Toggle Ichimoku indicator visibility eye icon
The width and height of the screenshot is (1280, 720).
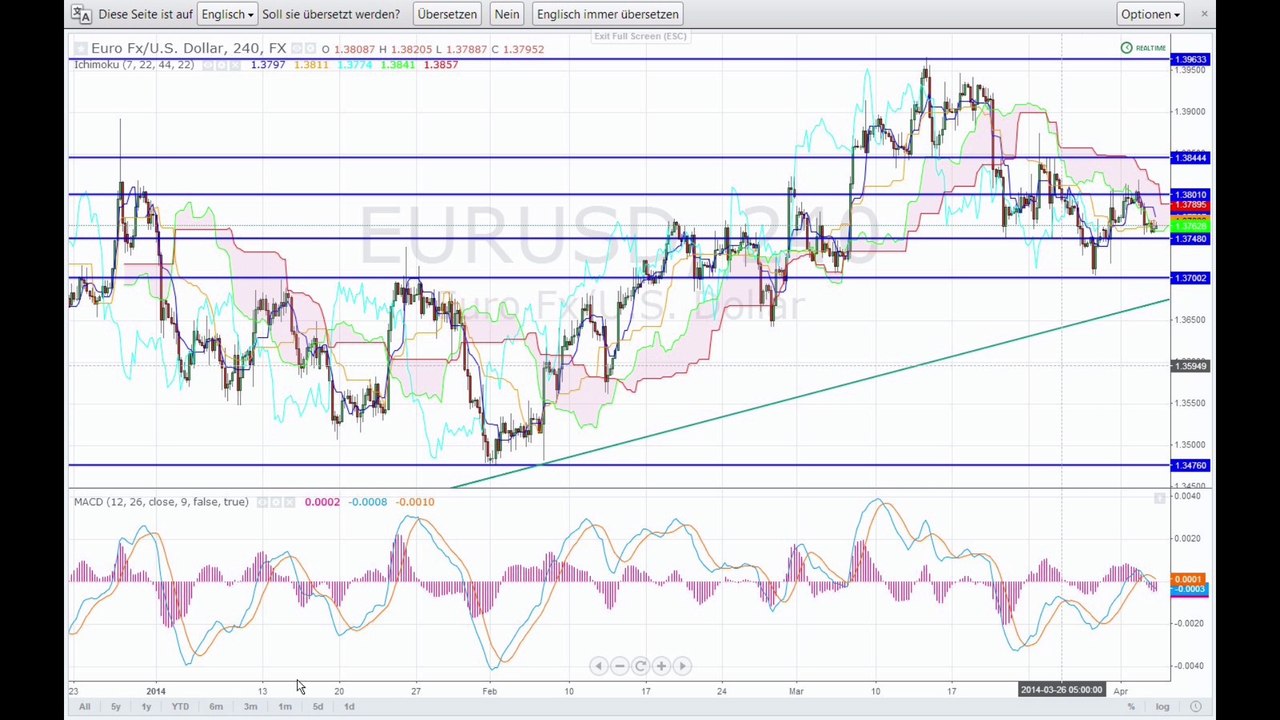(x=208, y=65)
